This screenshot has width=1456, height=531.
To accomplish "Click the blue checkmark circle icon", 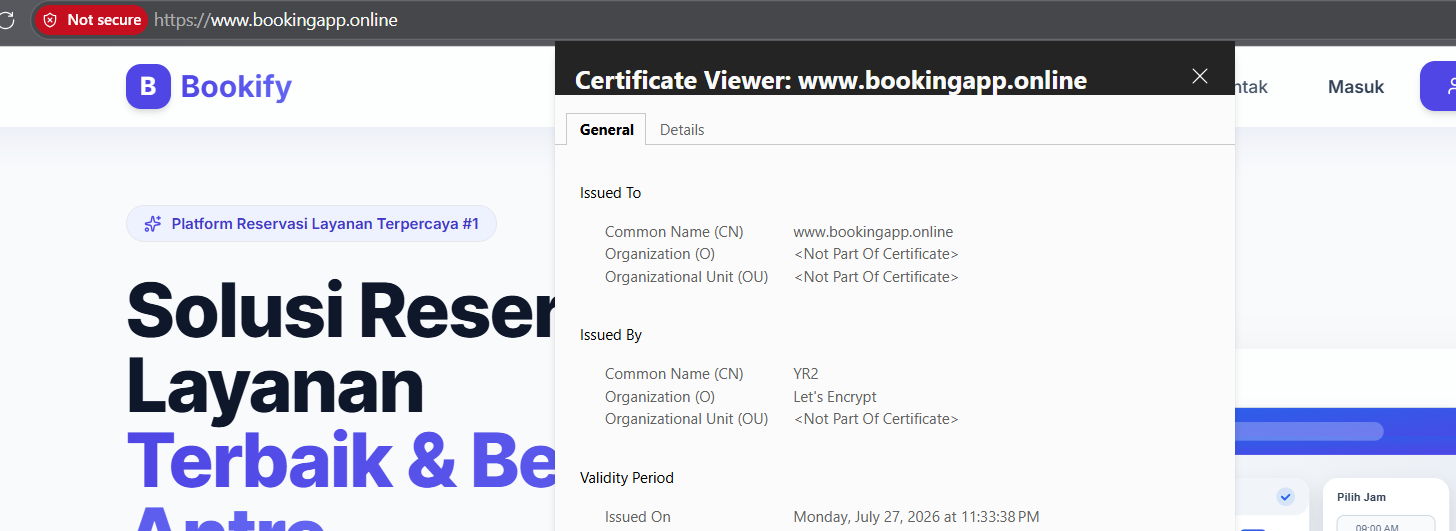I will tap(1285, 497).
